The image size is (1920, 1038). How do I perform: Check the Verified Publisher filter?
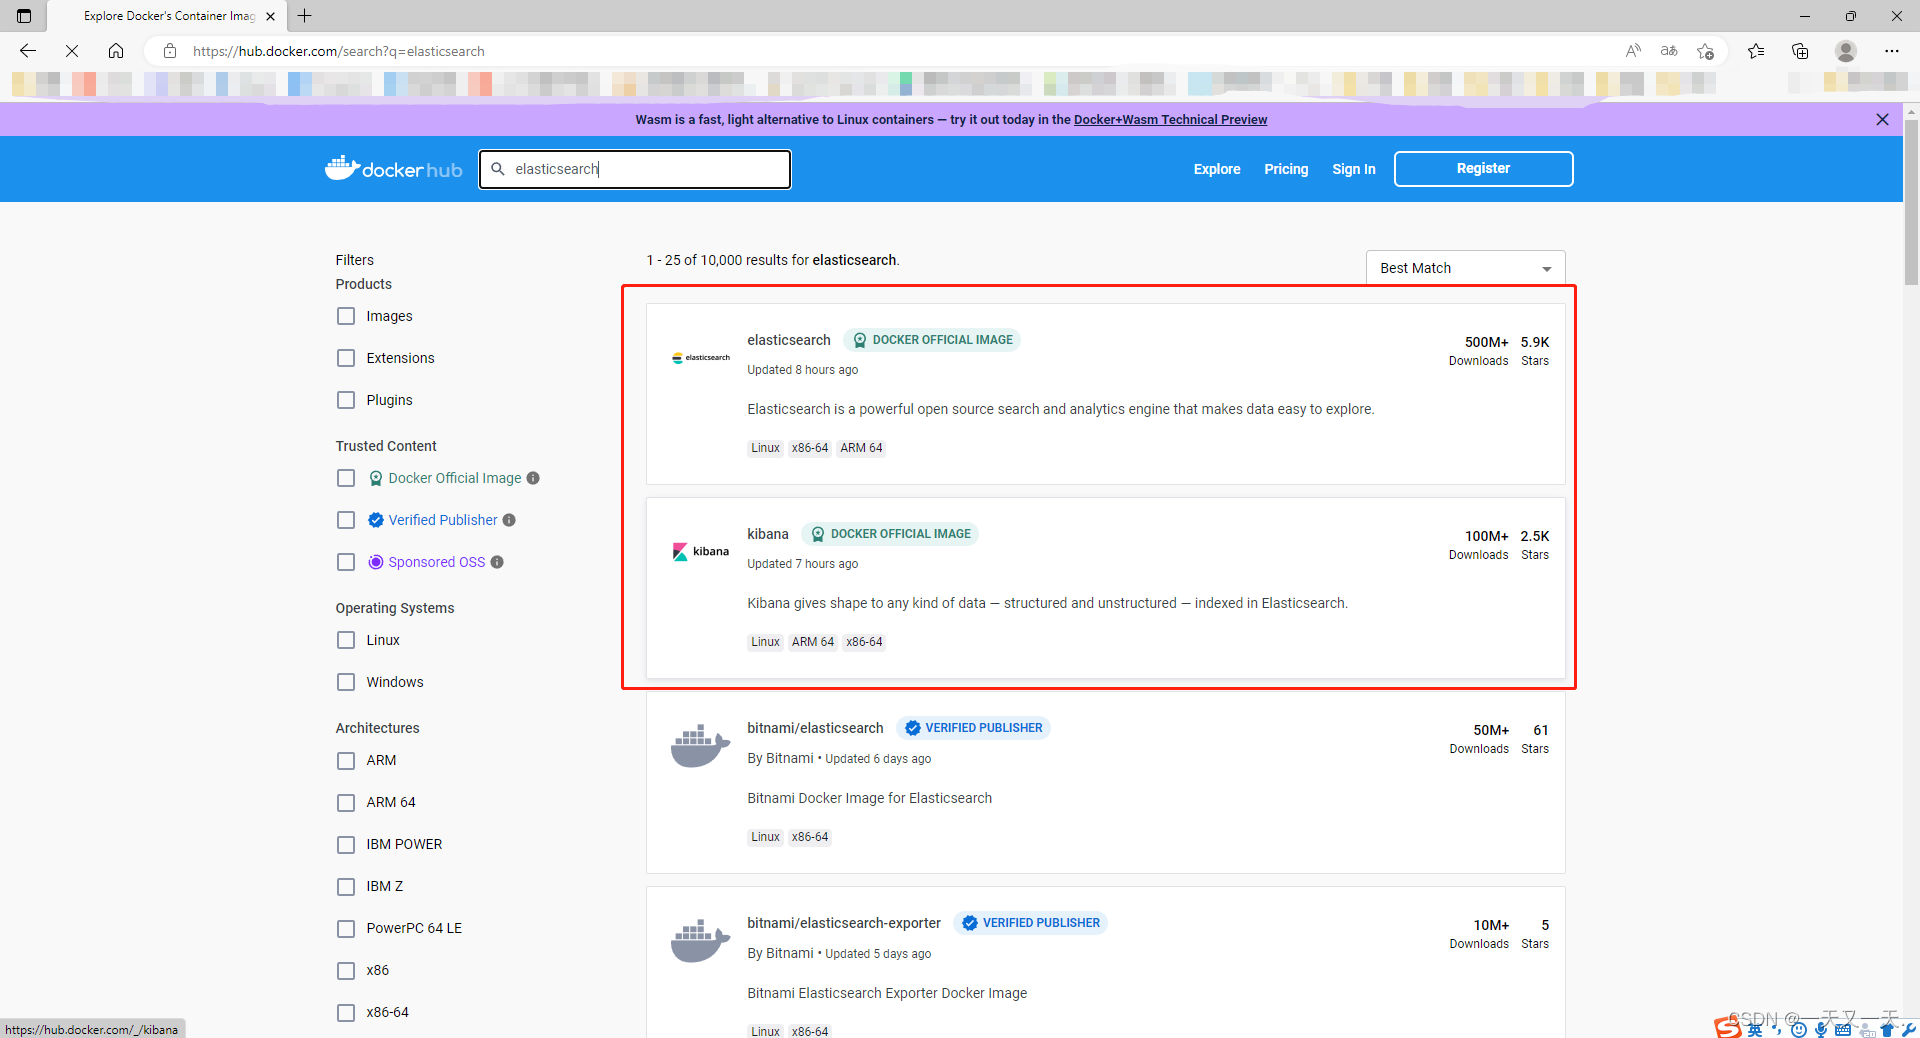(x=346, y=520)
